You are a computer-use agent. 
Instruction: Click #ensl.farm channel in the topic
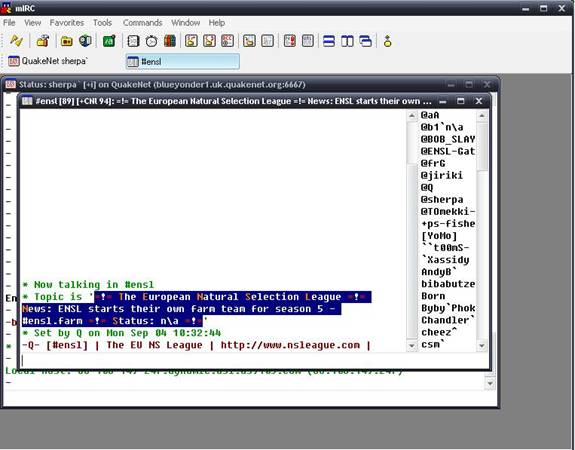coord(52,321)
